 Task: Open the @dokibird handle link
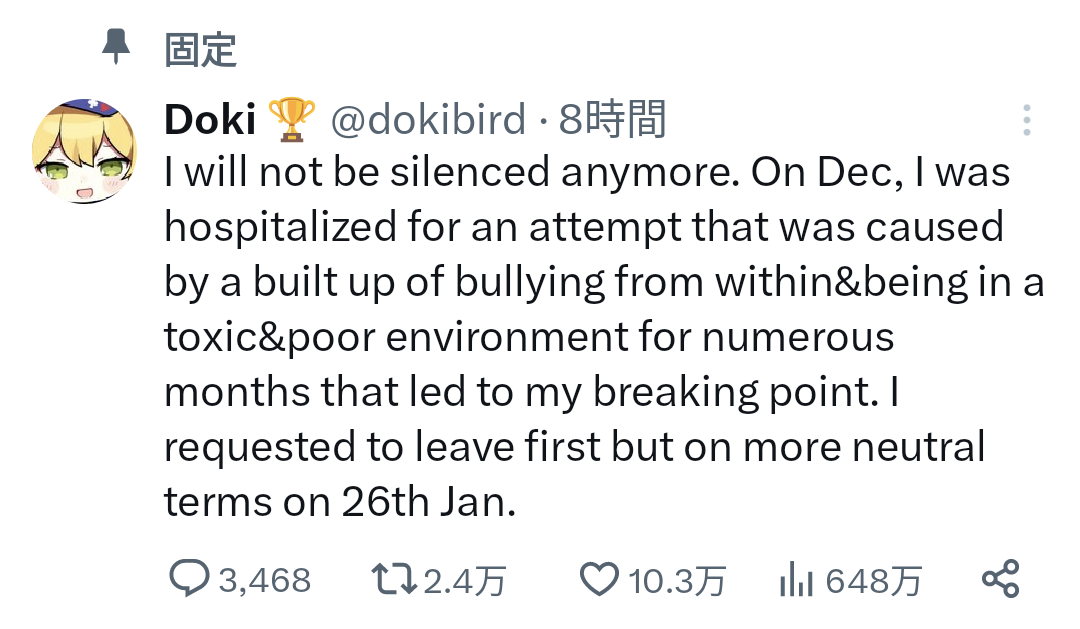[427, 121]
